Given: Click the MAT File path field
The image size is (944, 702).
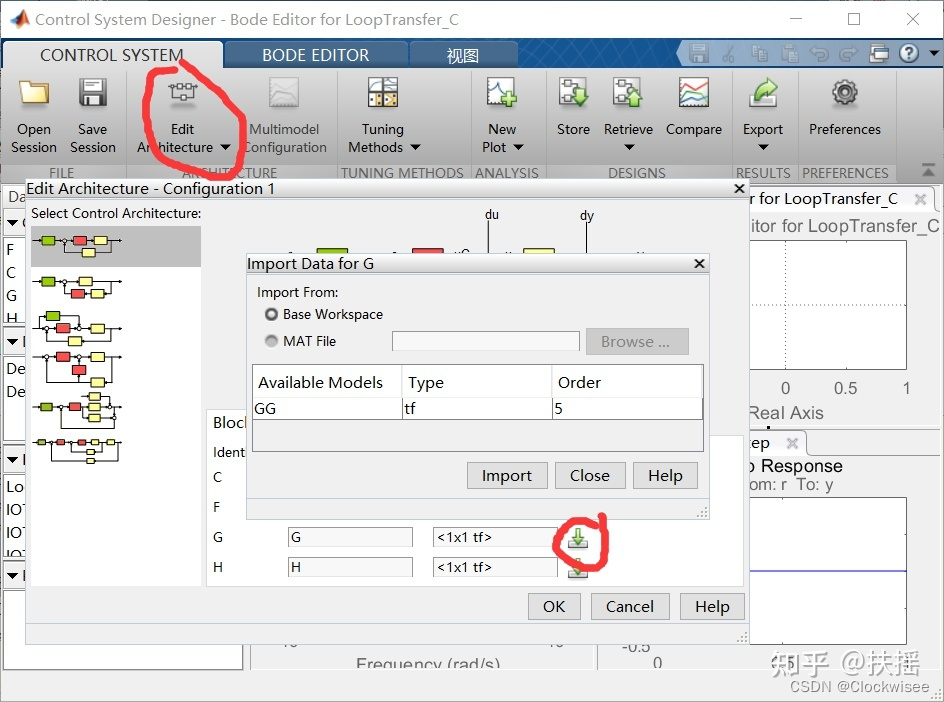Looking at the screenshot, I should [x=486, y=341].
